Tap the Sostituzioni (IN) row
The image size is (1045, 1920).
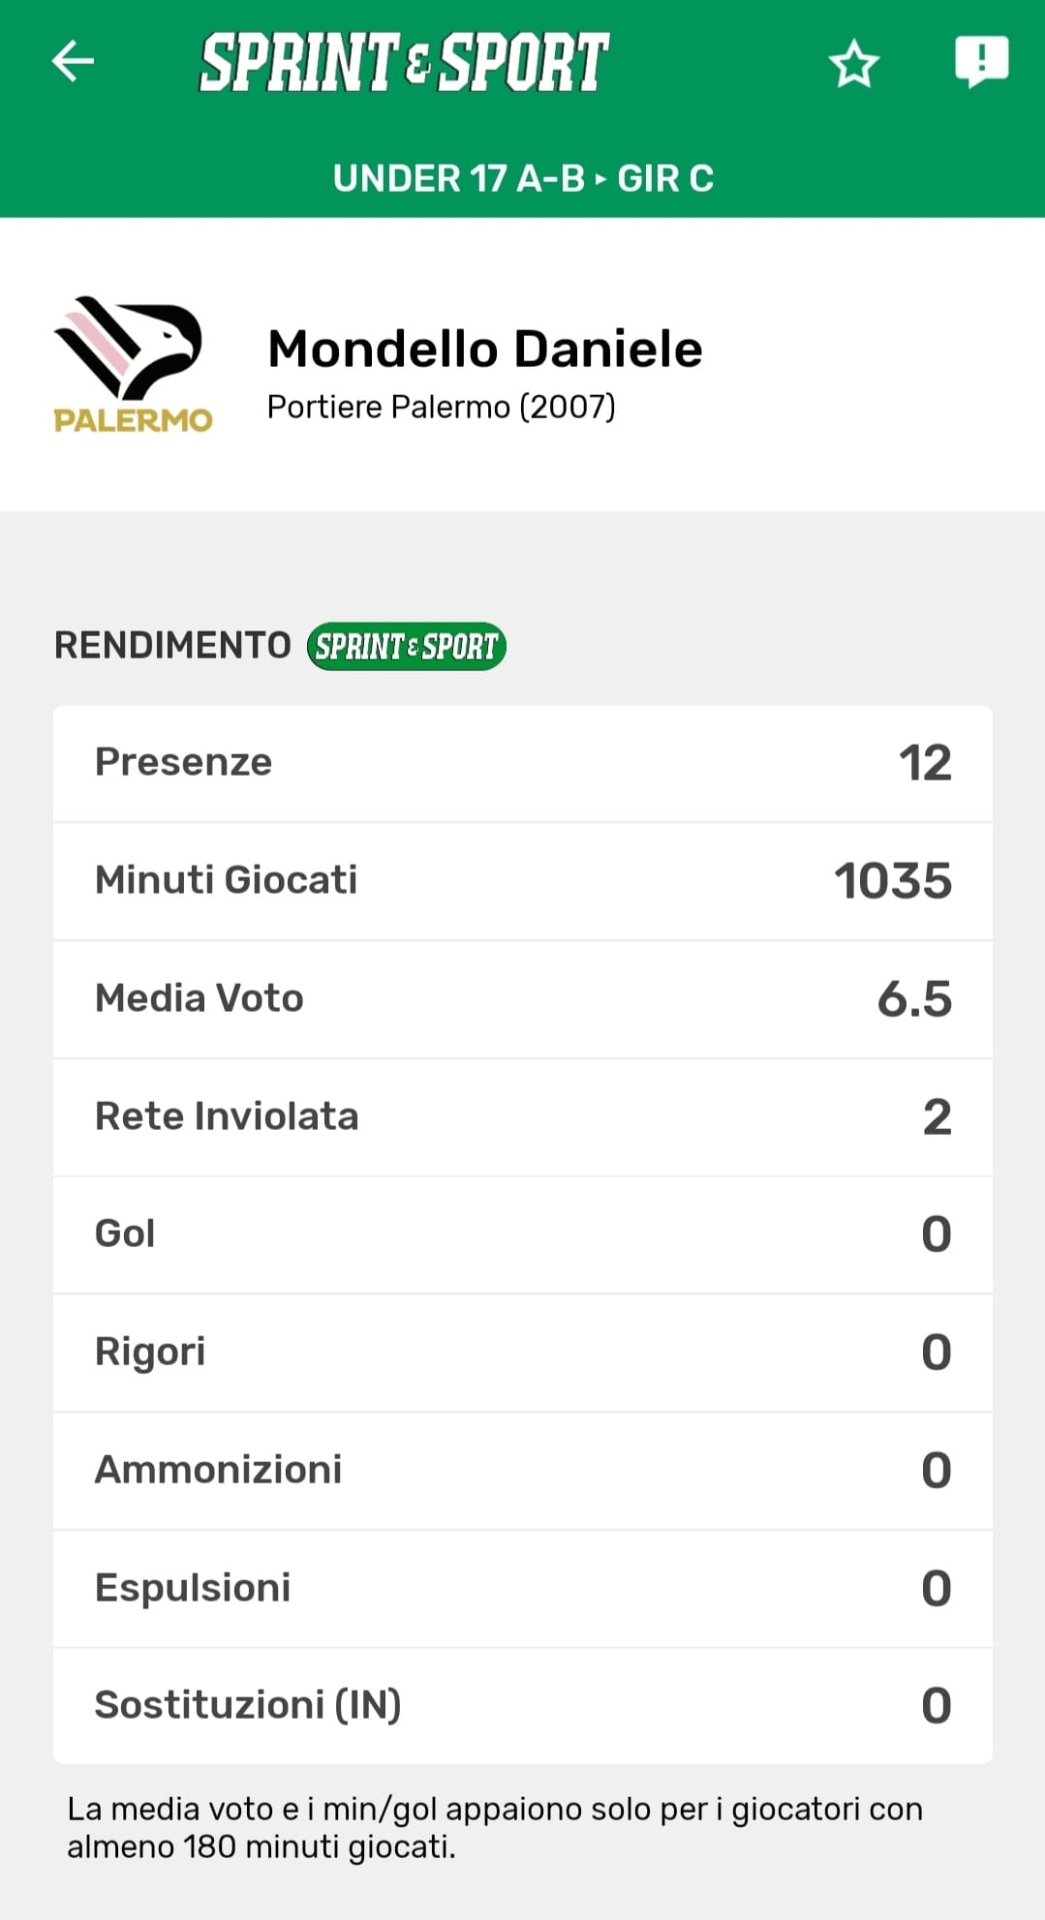pyautogui.click(x=522, y=1706)
